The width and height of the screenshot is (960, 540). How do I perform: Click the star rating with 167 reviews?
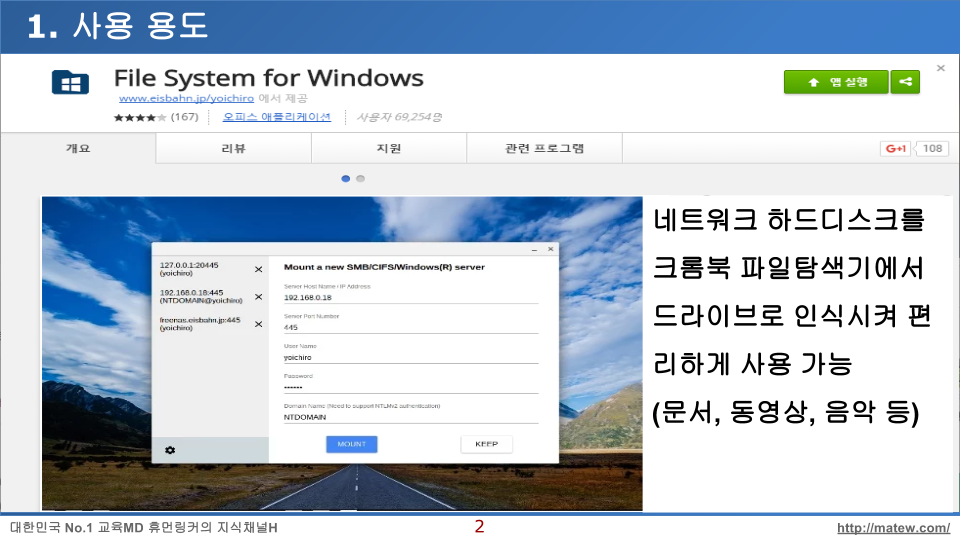[x=156, y=117]
